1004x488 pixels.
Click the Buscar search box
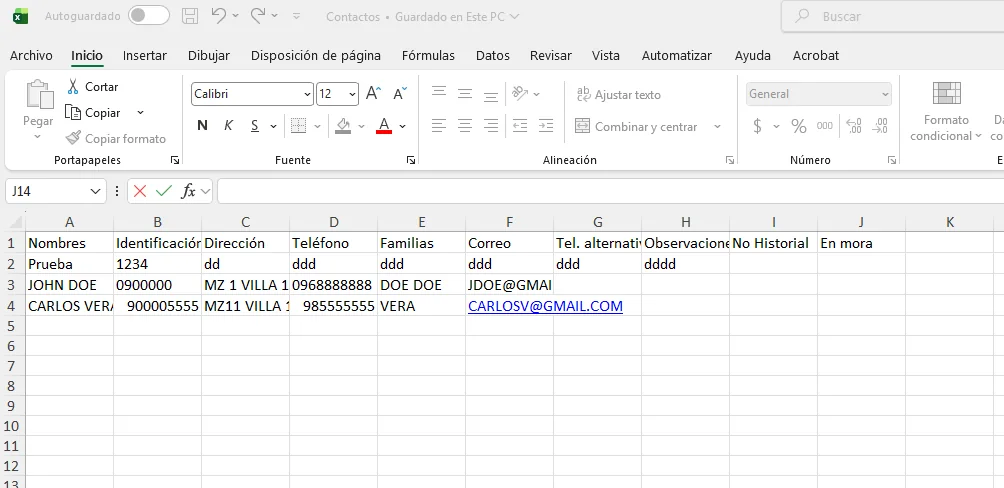pos(893,17)
